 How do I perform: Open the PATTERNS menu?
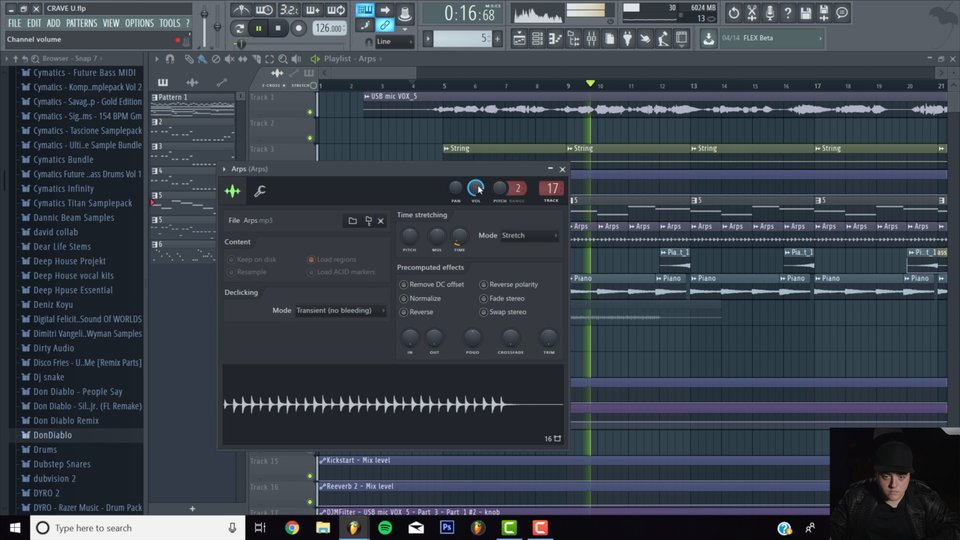tap(81, 23)
